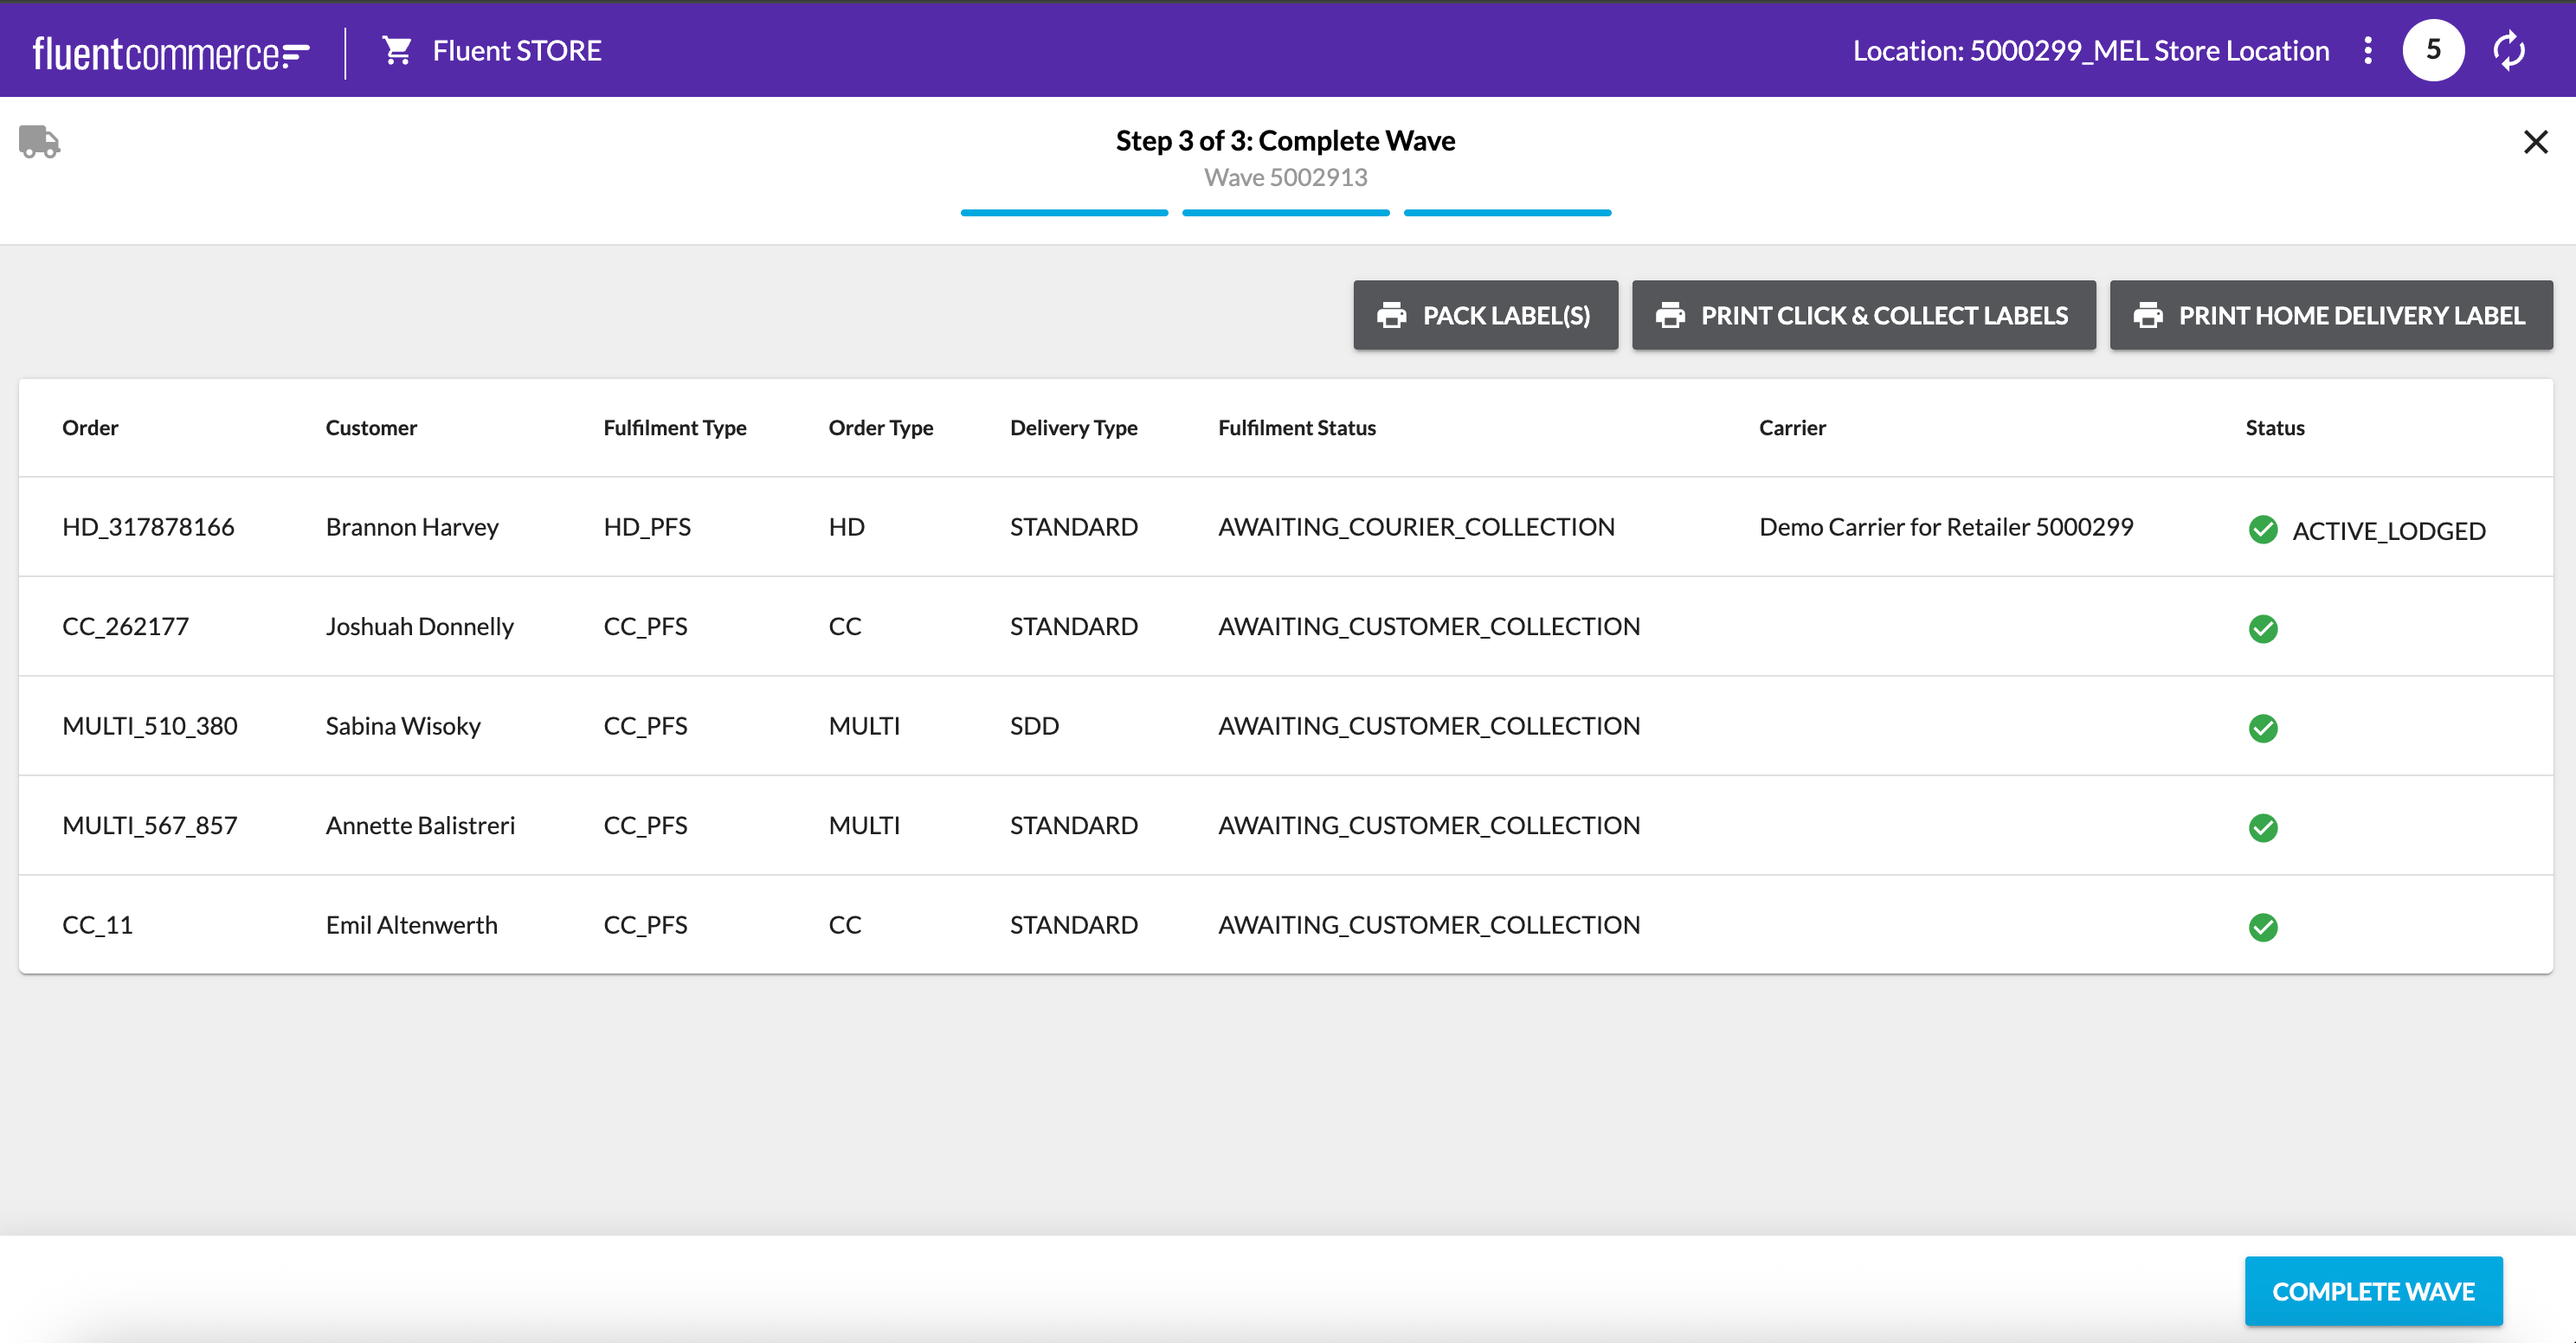Click ACTIVE_LODGED status check icon
The width and height of the screenshot is (2576, 1343).
tap(2263, 529)
